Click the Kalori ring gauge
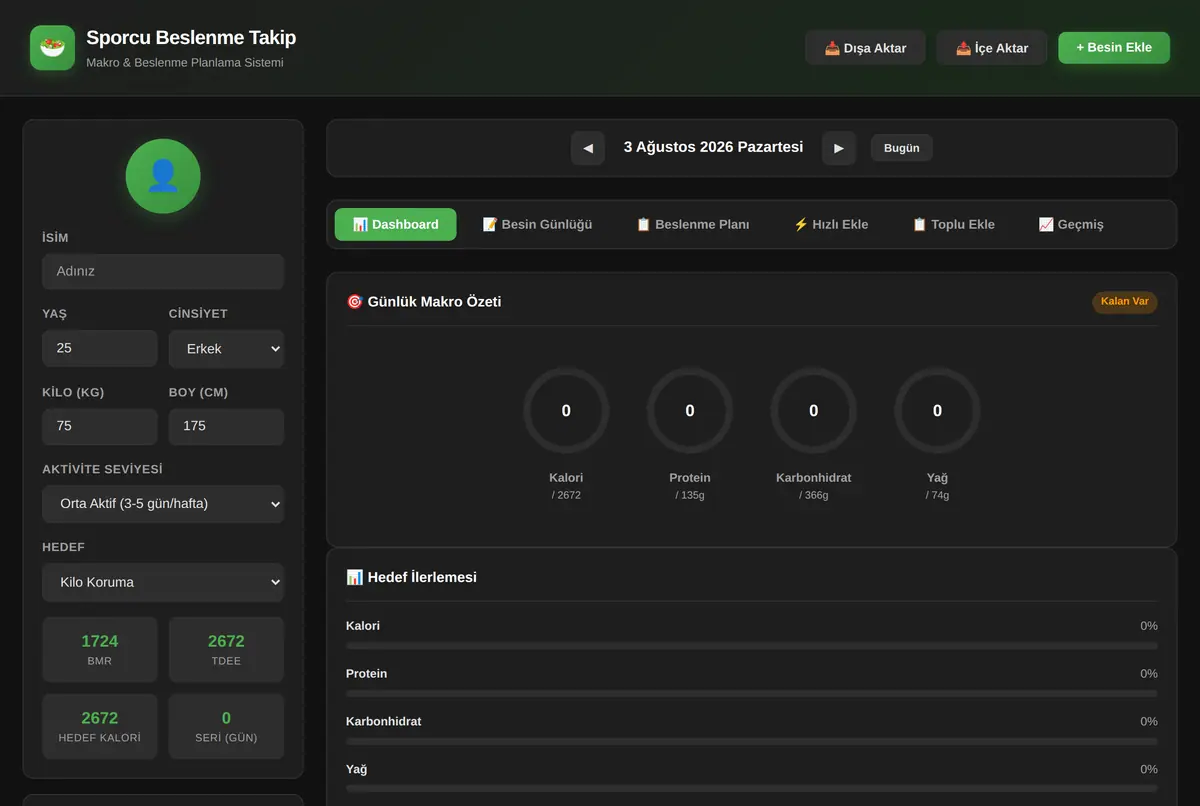Screen dimensions: 1200x806 (x=566, y=410)
